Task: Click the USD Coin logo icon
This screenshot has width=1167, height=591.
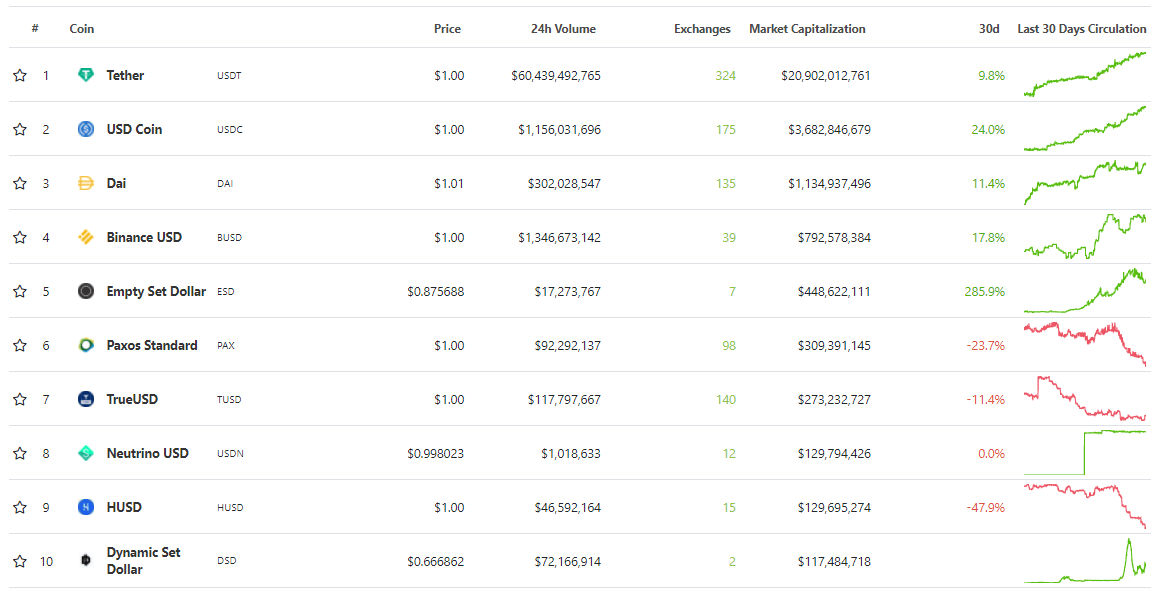Action: [86, 129]
